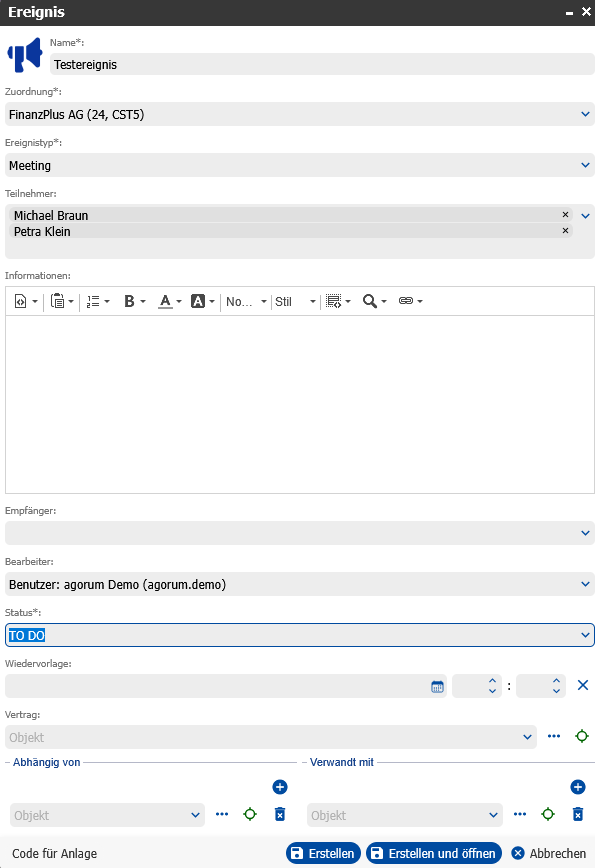Viewport: 595px width, 868px height.
Task: Open the paste clipboard options
Action: click(x=58, y=301)
